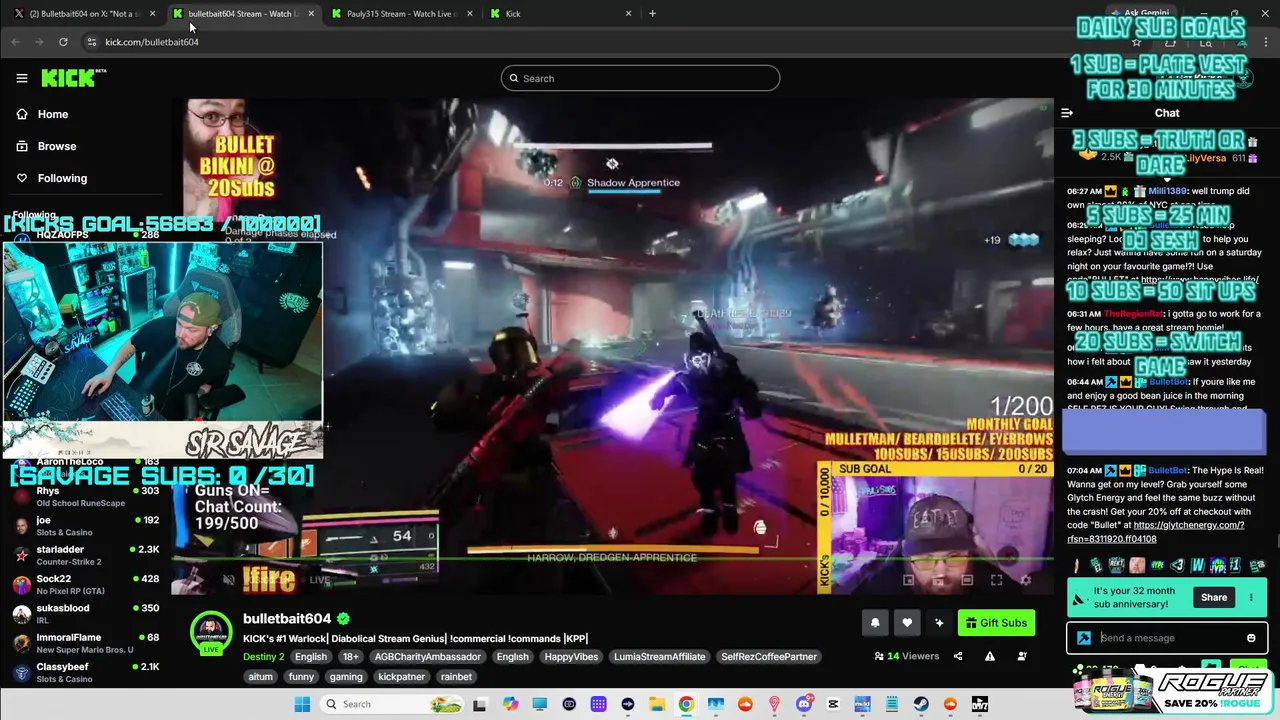The height and width of the screenshot is (720, 1280).
Task: Open Browse in sidebar
Action: coord(57,146)
